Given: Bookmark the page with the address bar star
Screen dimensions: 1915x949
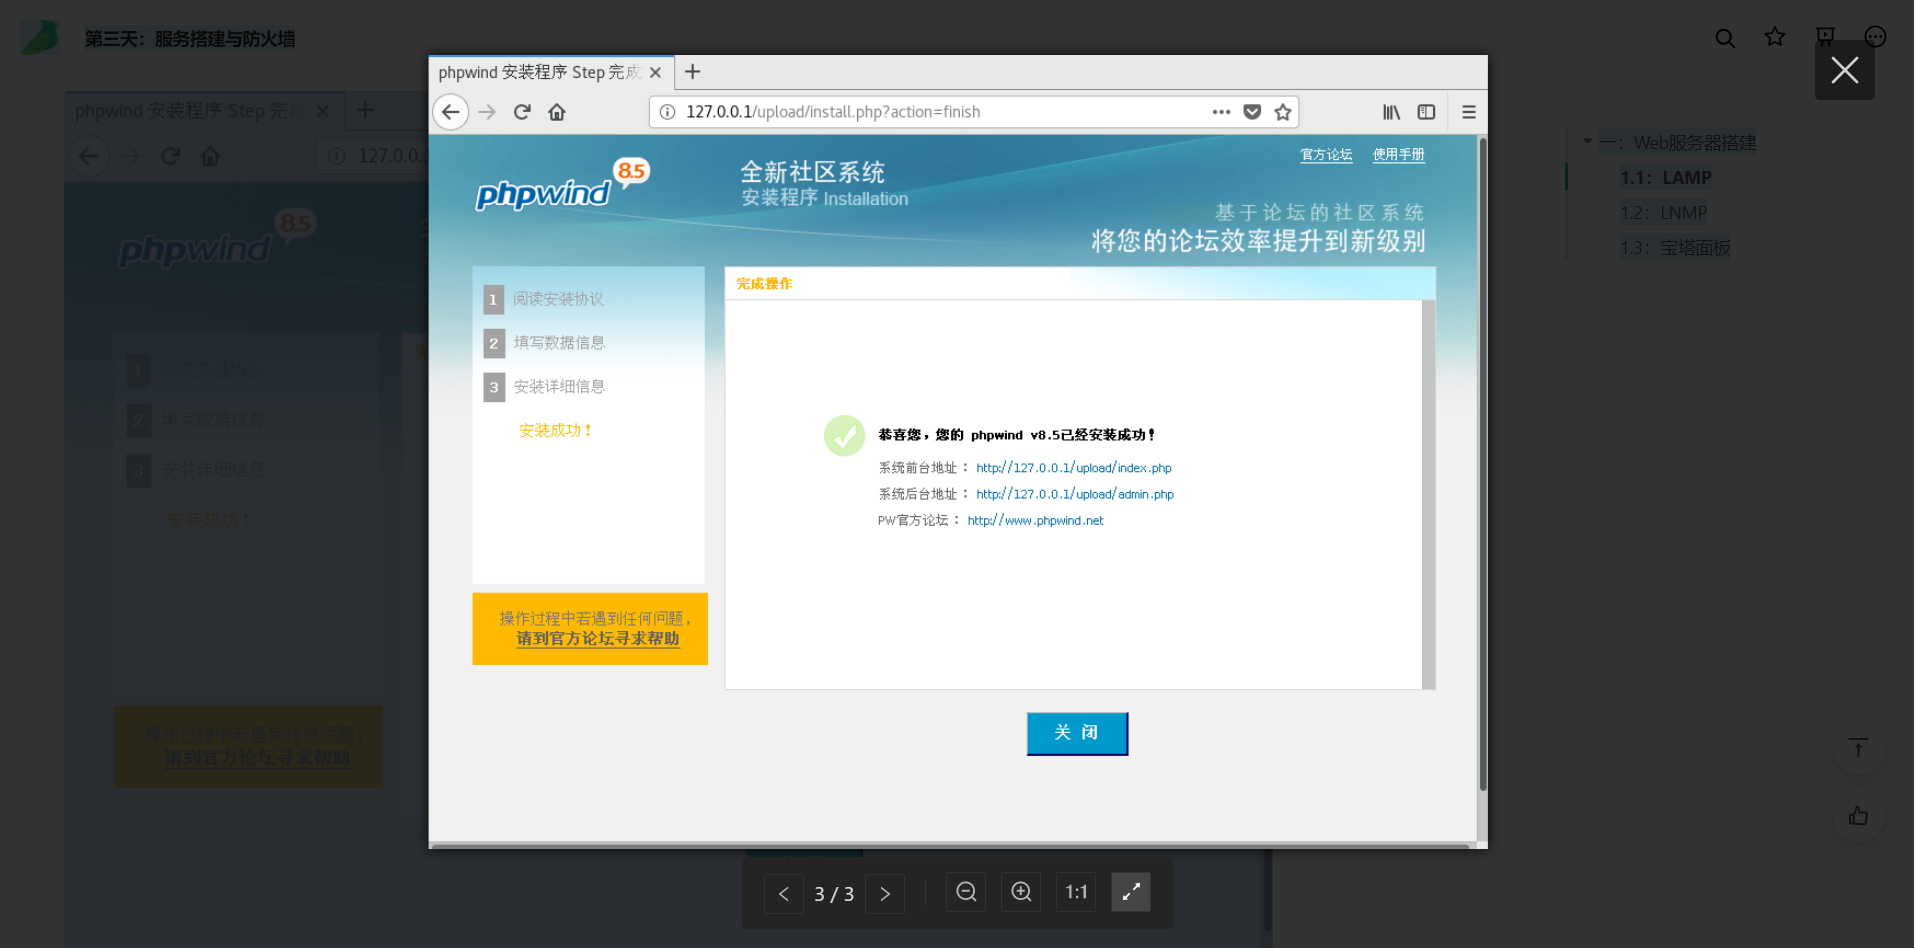Looking at the screenshot, I should (1283, 112).
